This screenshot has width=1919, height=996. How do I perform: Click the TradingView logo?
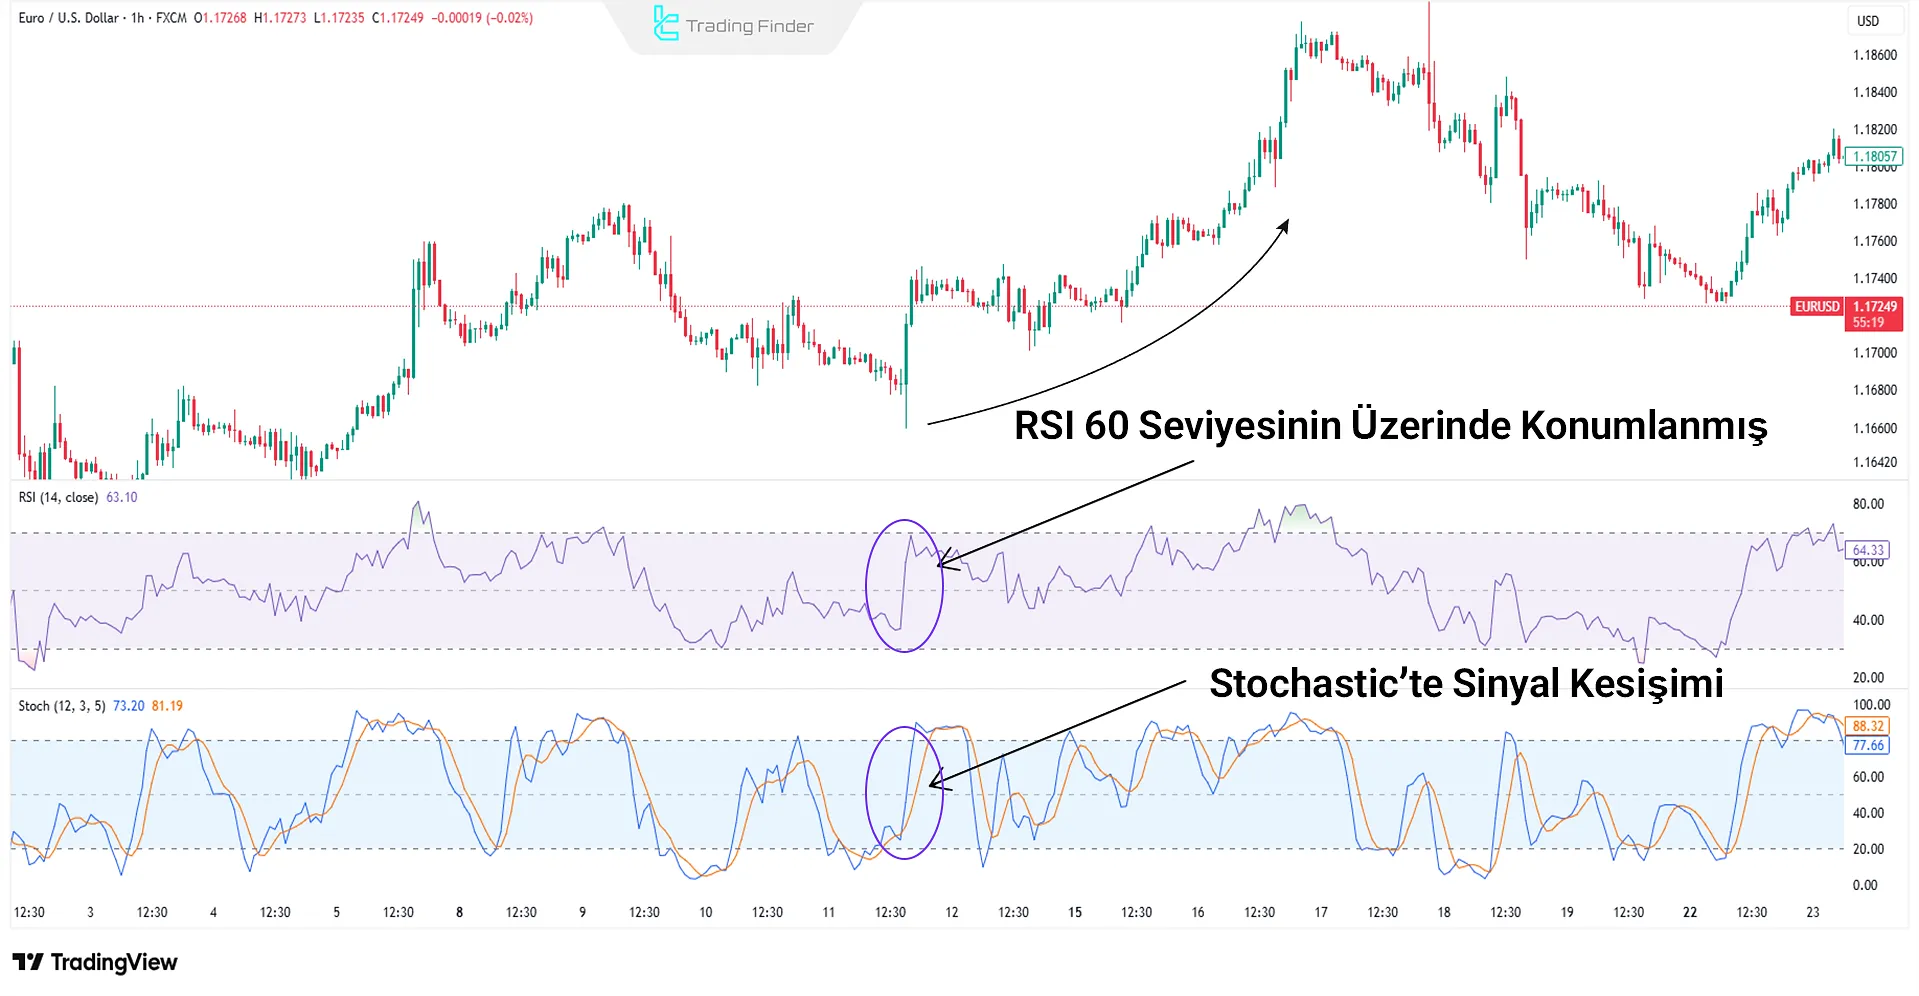pyautogui.click(x=95, y=963)
